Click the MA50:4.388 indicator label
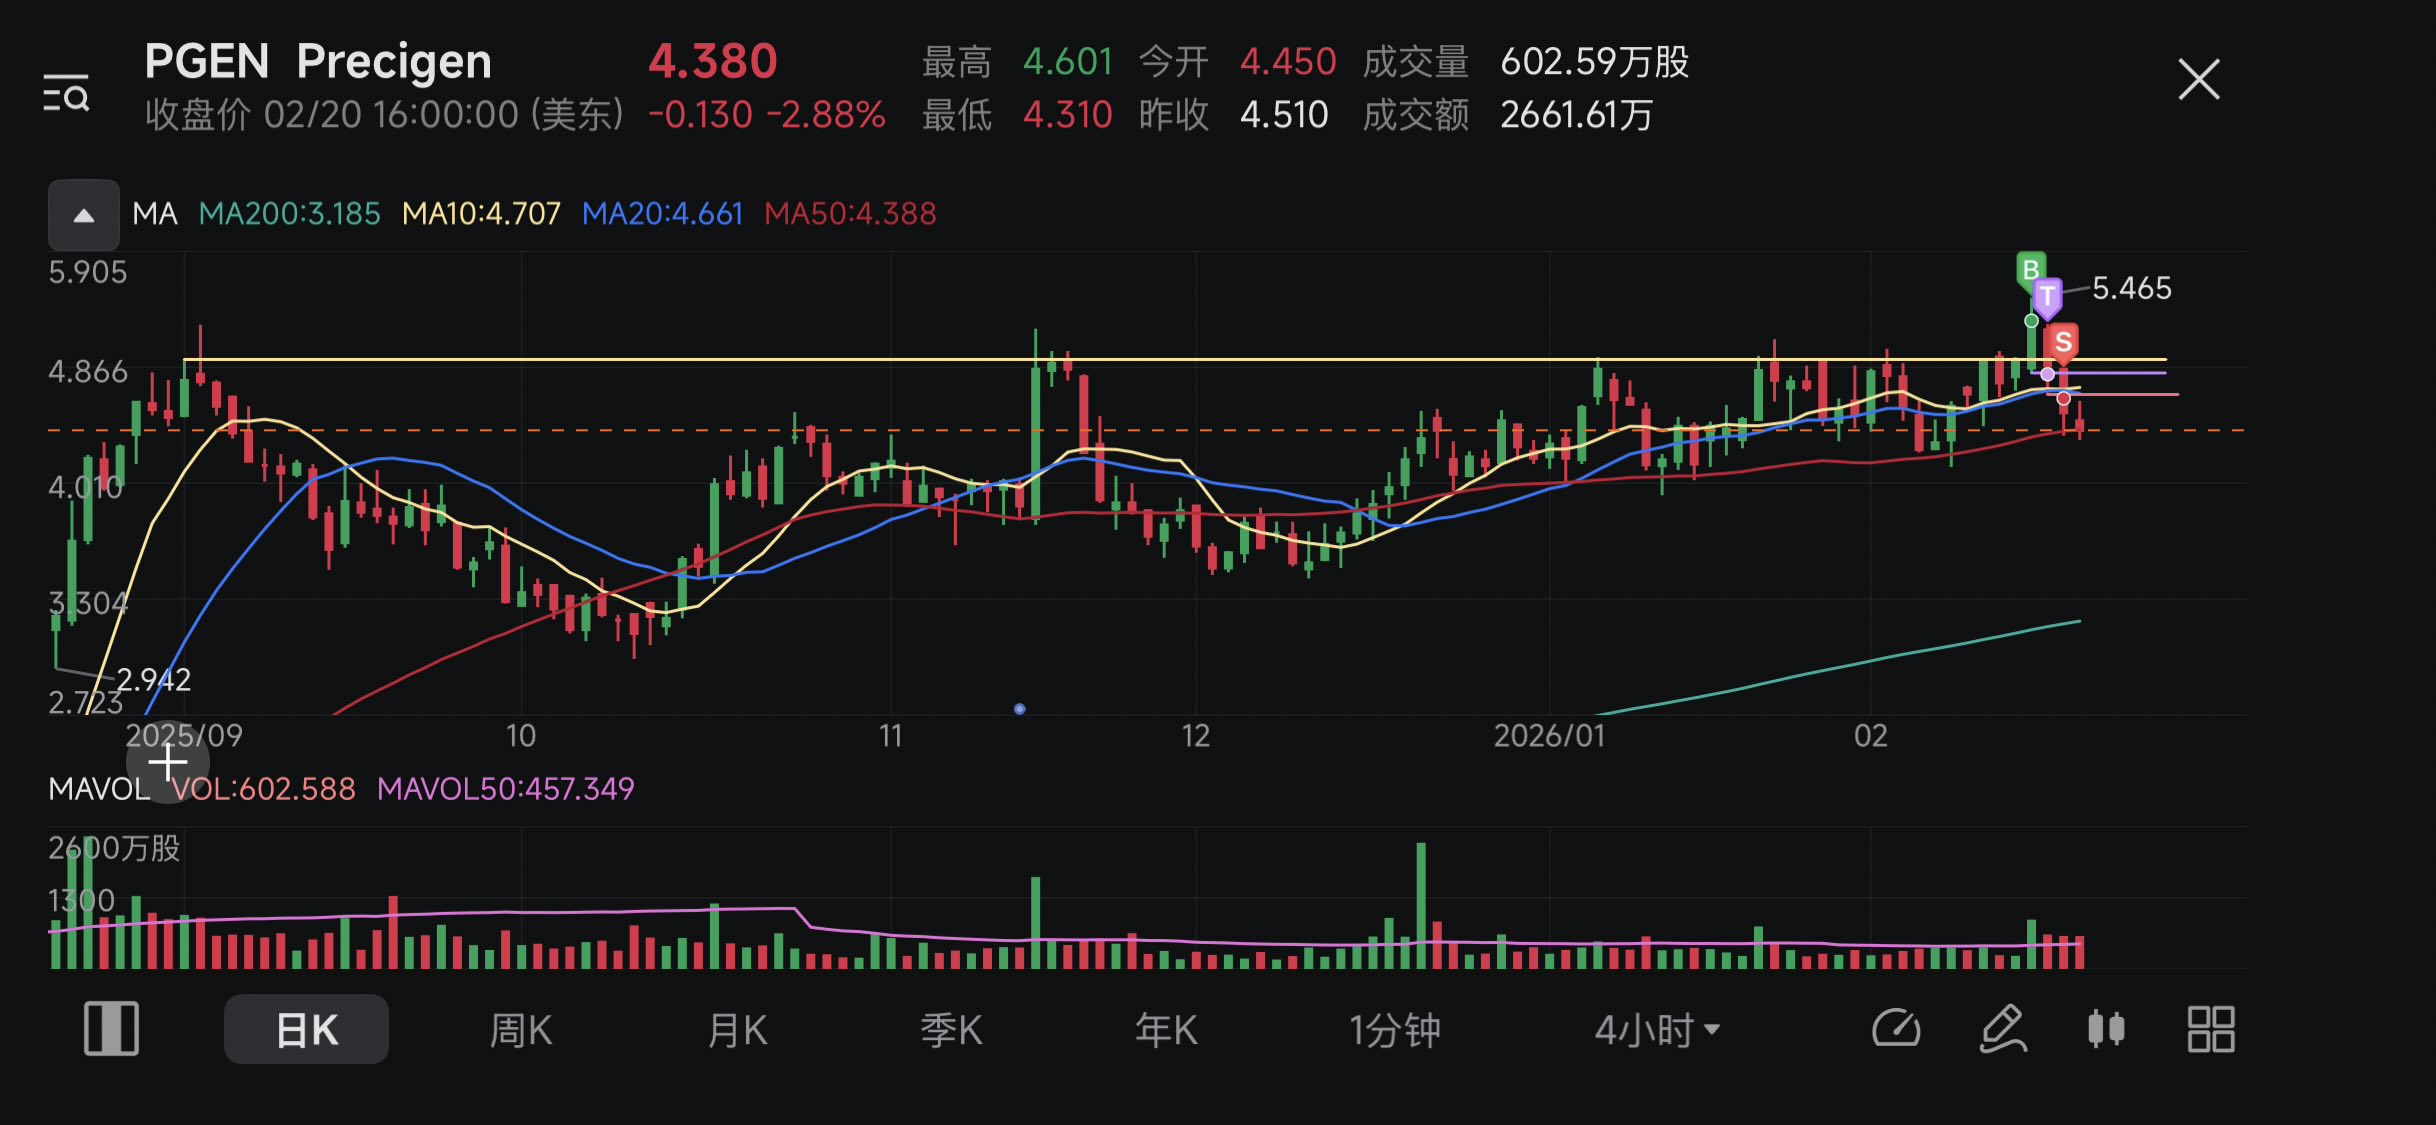The image size is (2436, 1125). [x=850, y=214]
